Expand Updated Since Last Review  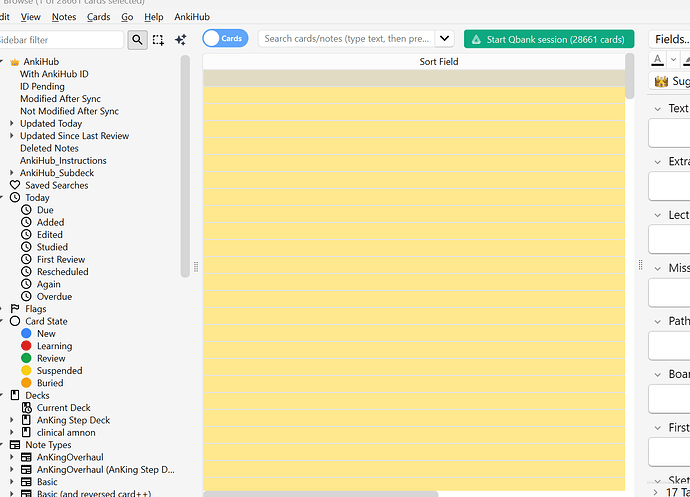[x=12, y=136]
